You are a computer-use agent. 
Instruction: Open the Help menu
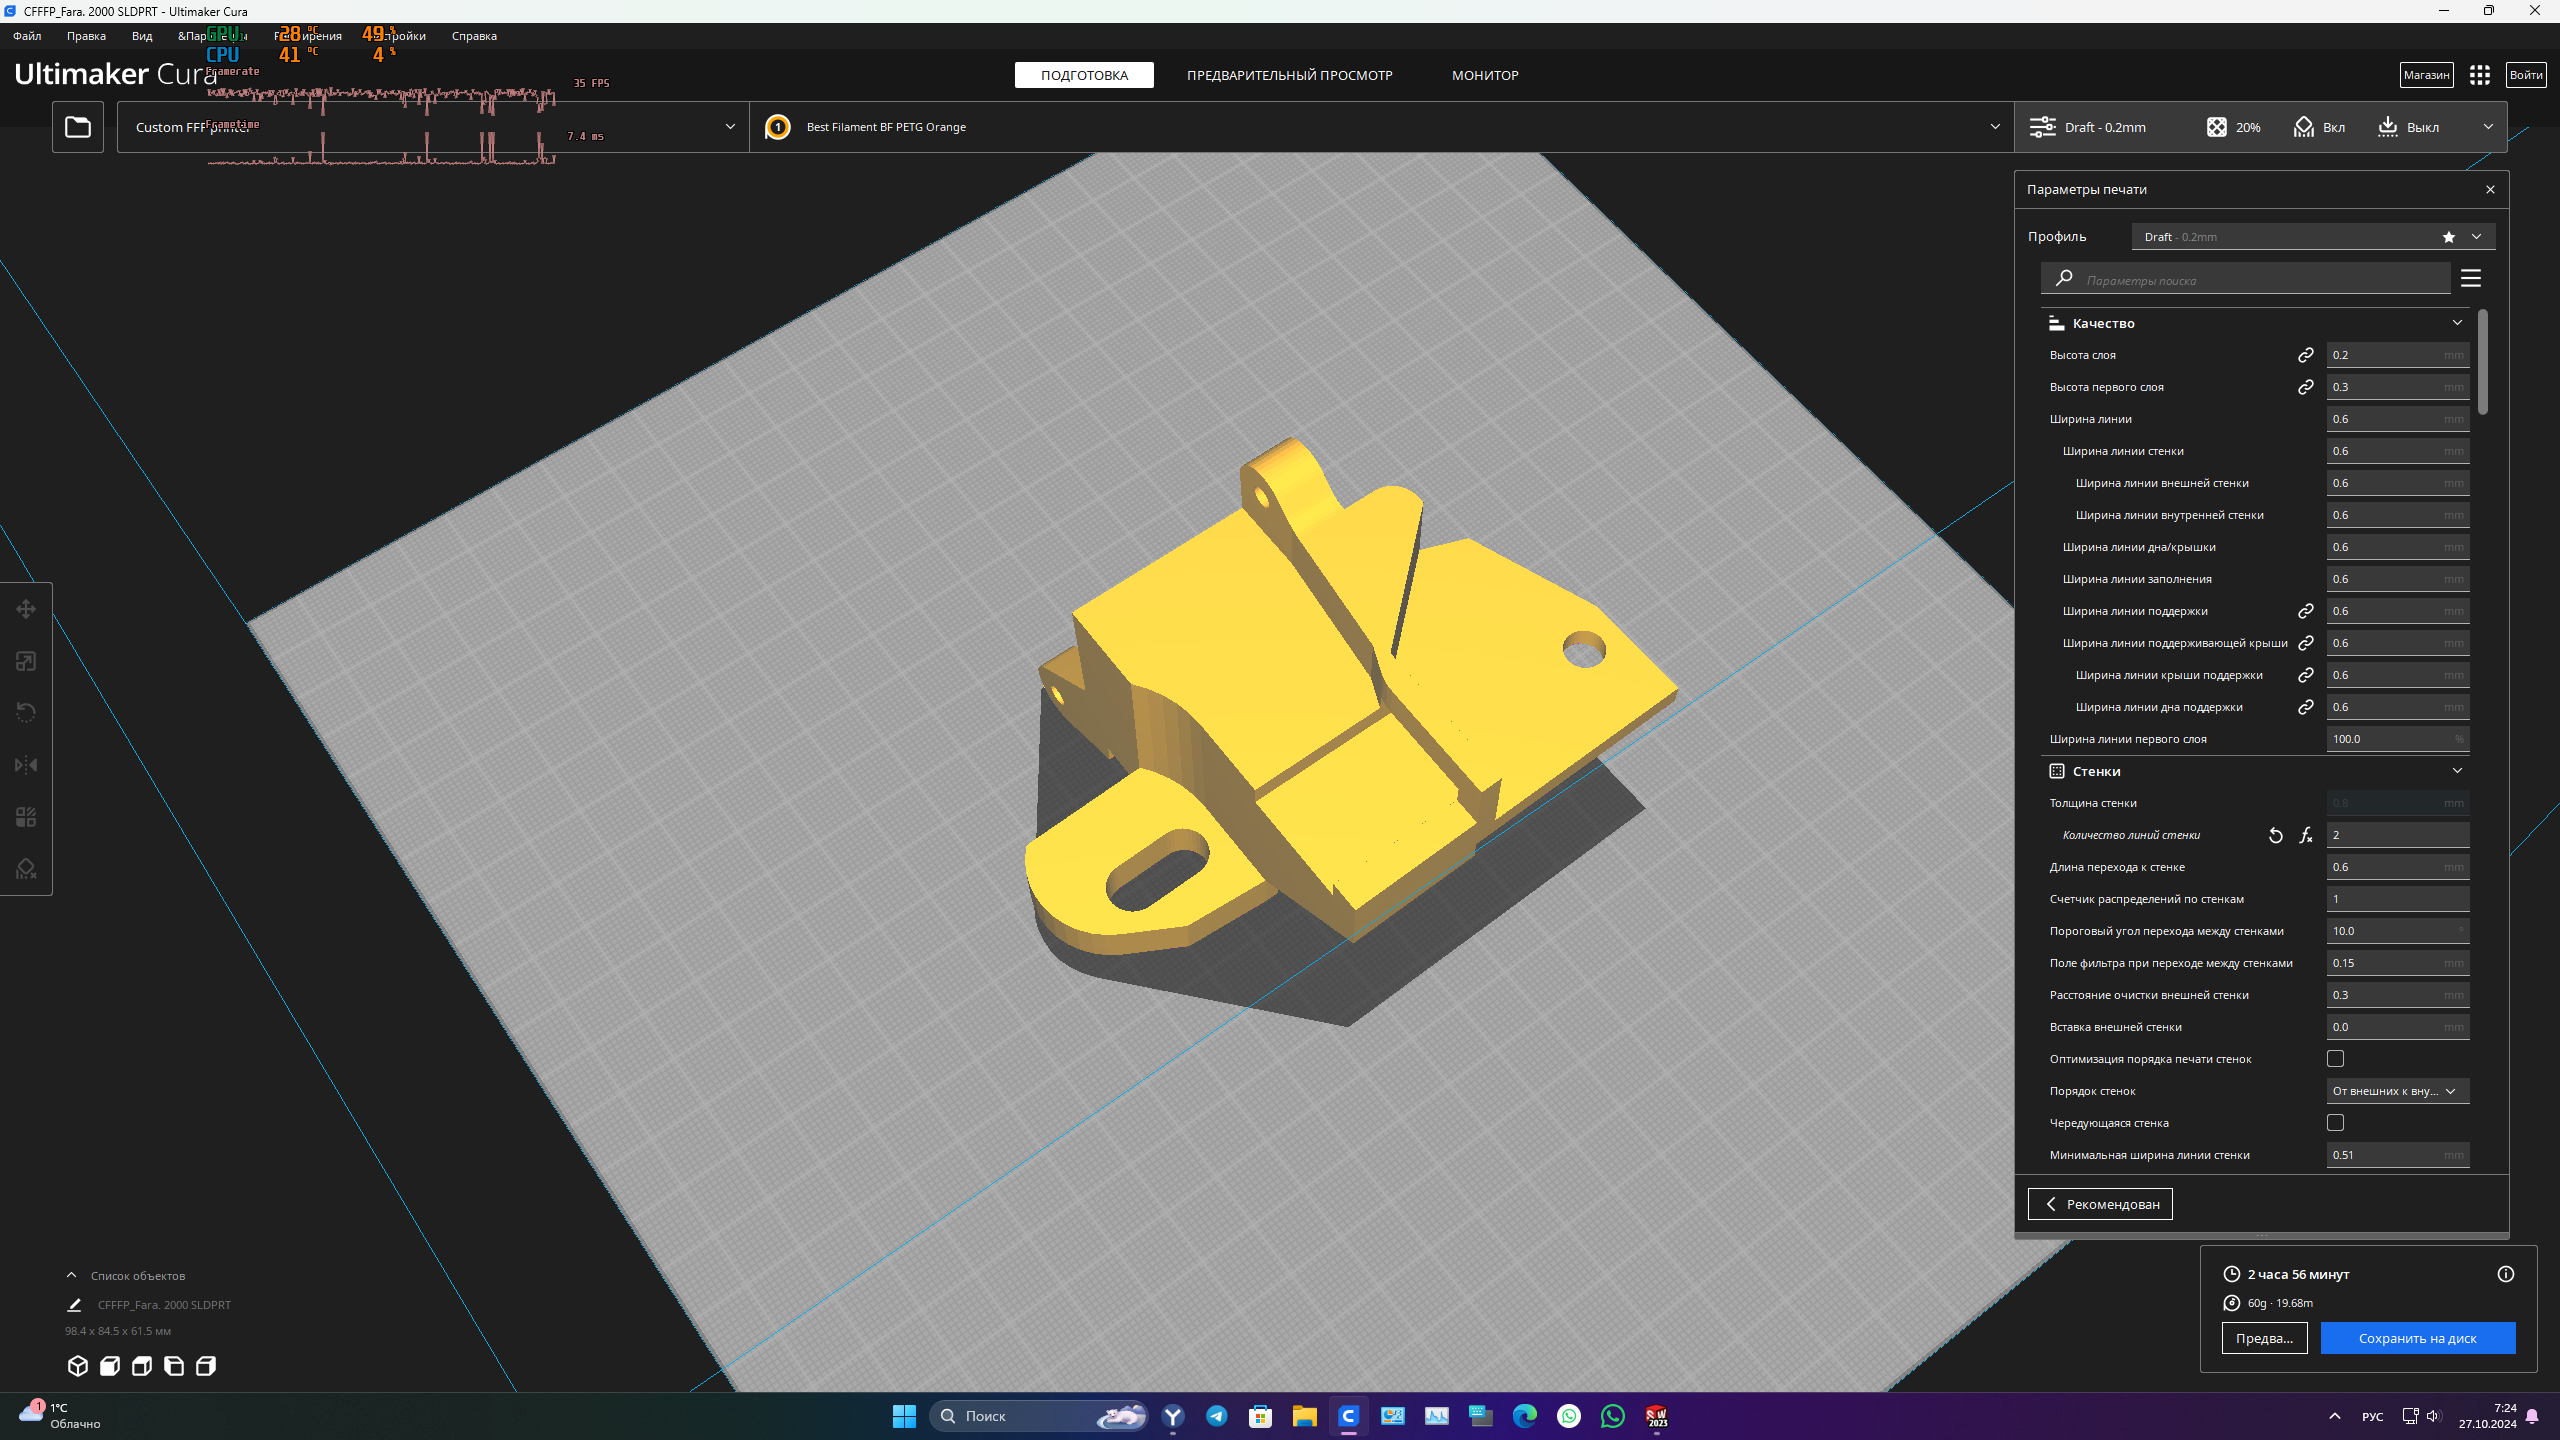[474, 36]
